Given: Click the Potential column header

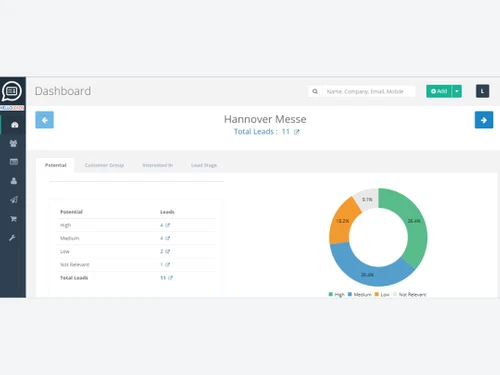Looking at the screenshot, I should [x=71, y=212].
